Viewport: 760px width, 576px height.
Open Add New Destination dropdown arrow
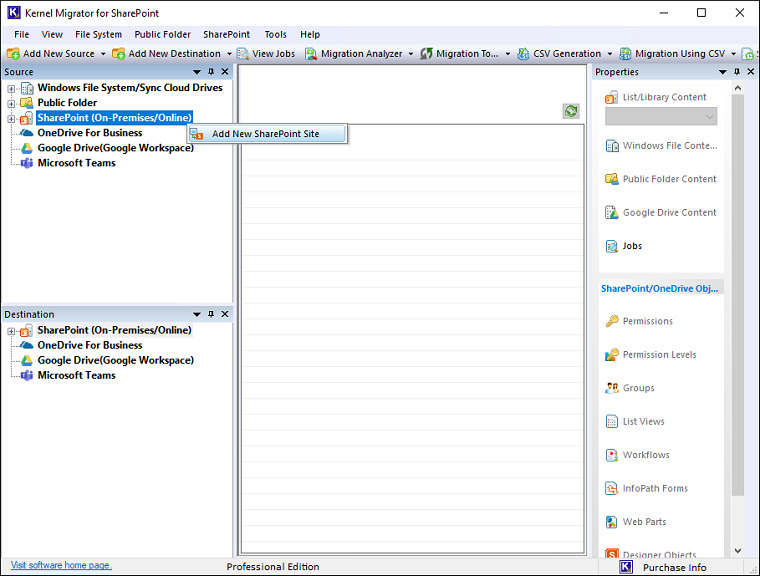229,54
